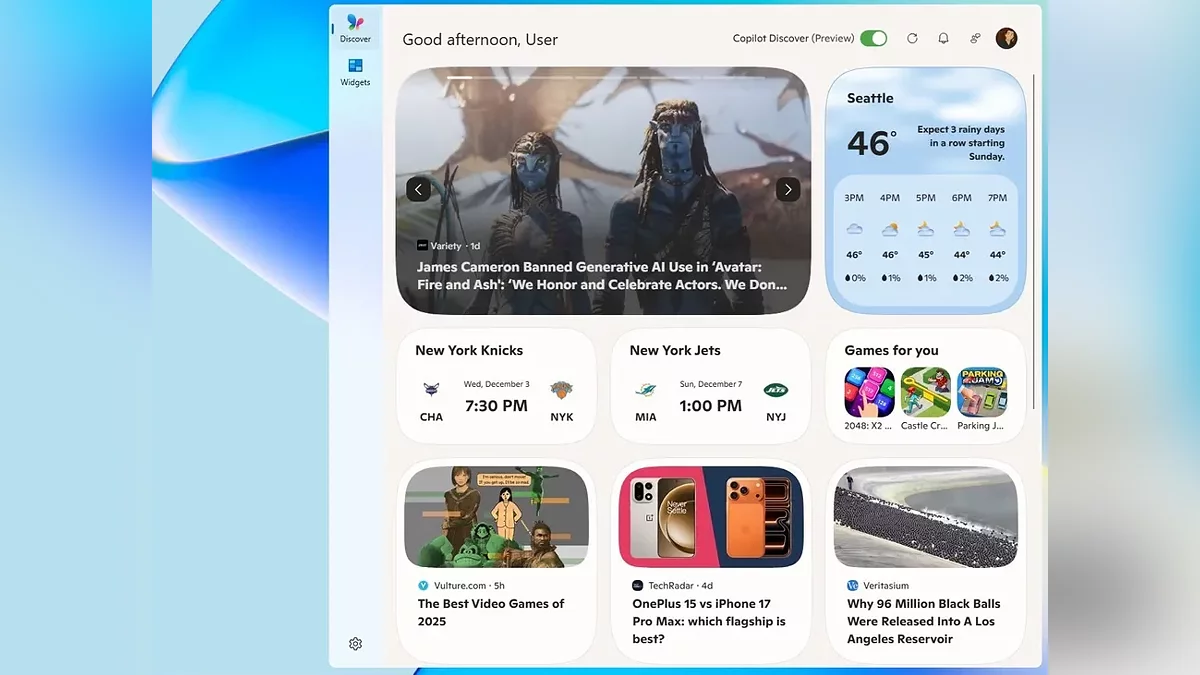
Task: Launch the Parking Jam game icon
Action: click(x=982, y=392)
